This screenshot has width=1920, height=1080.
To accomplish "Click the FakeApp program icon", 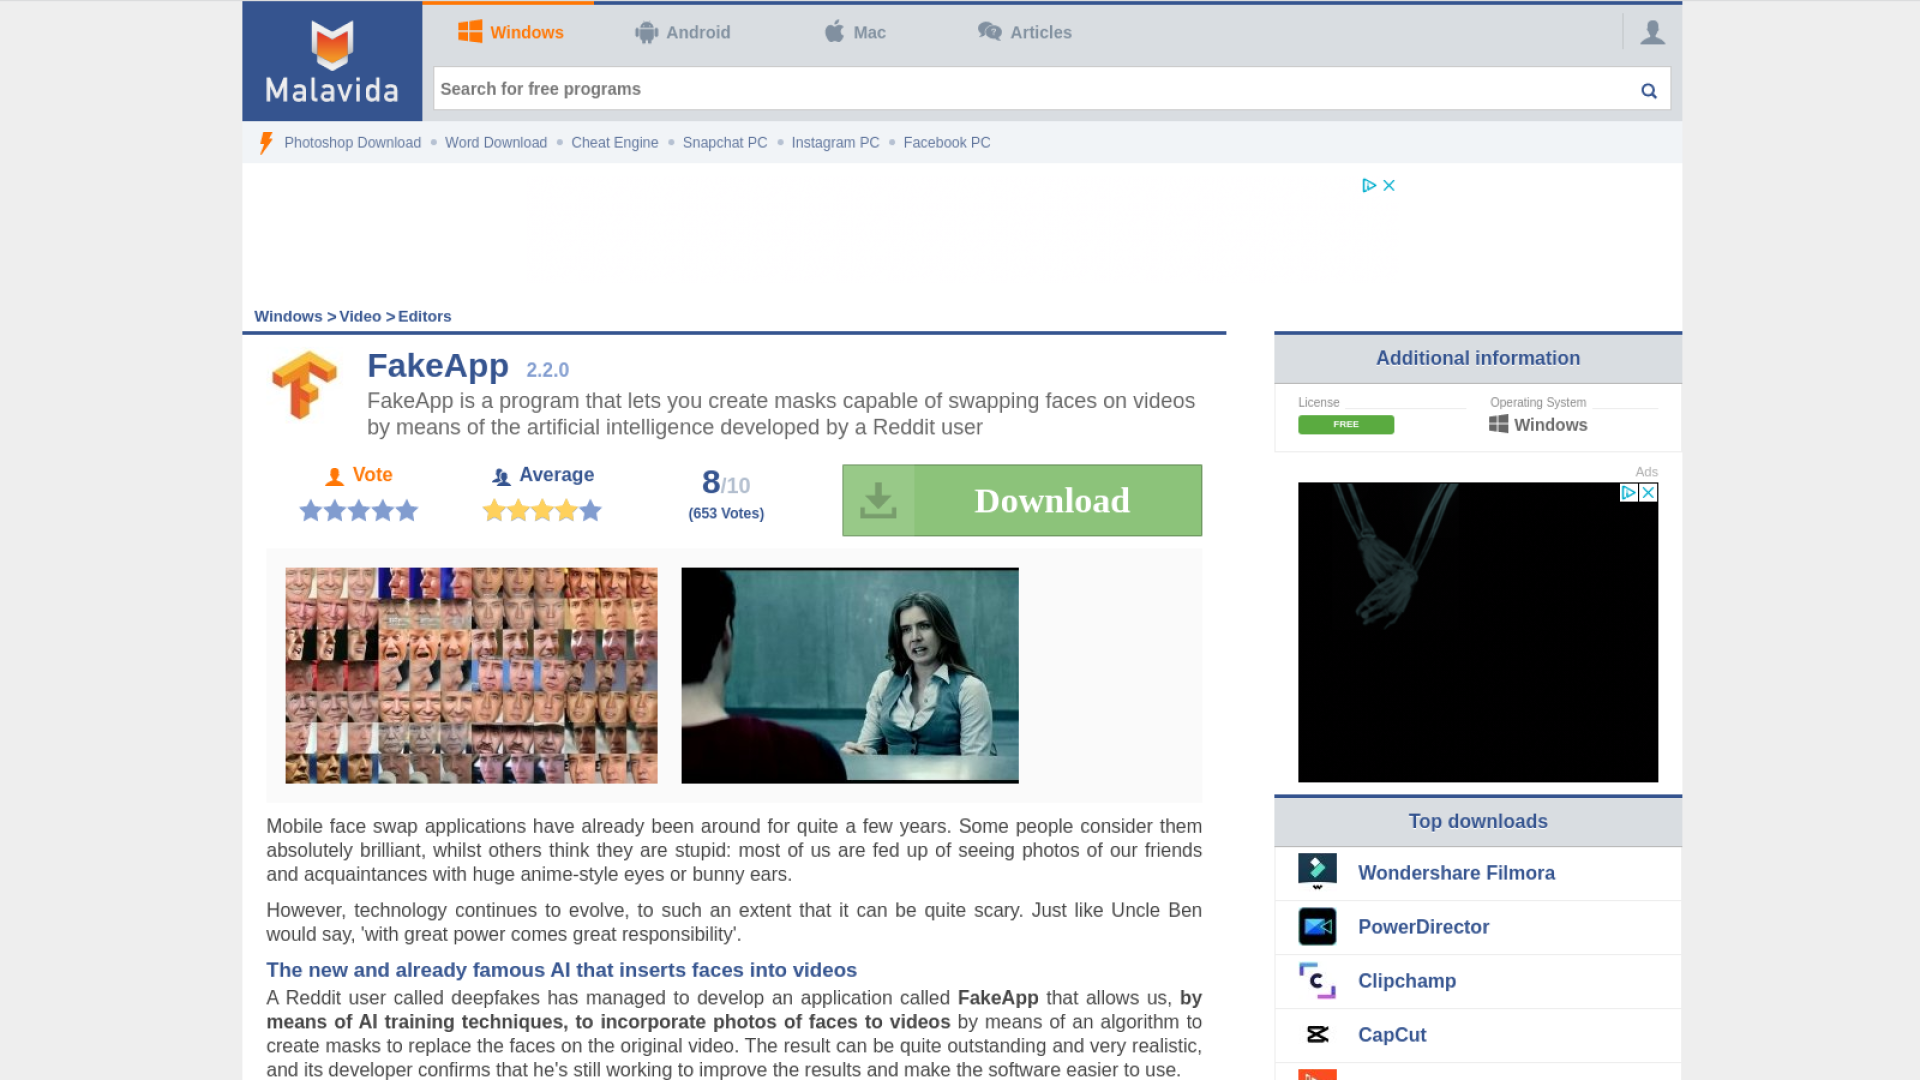I will click(304, 385).
